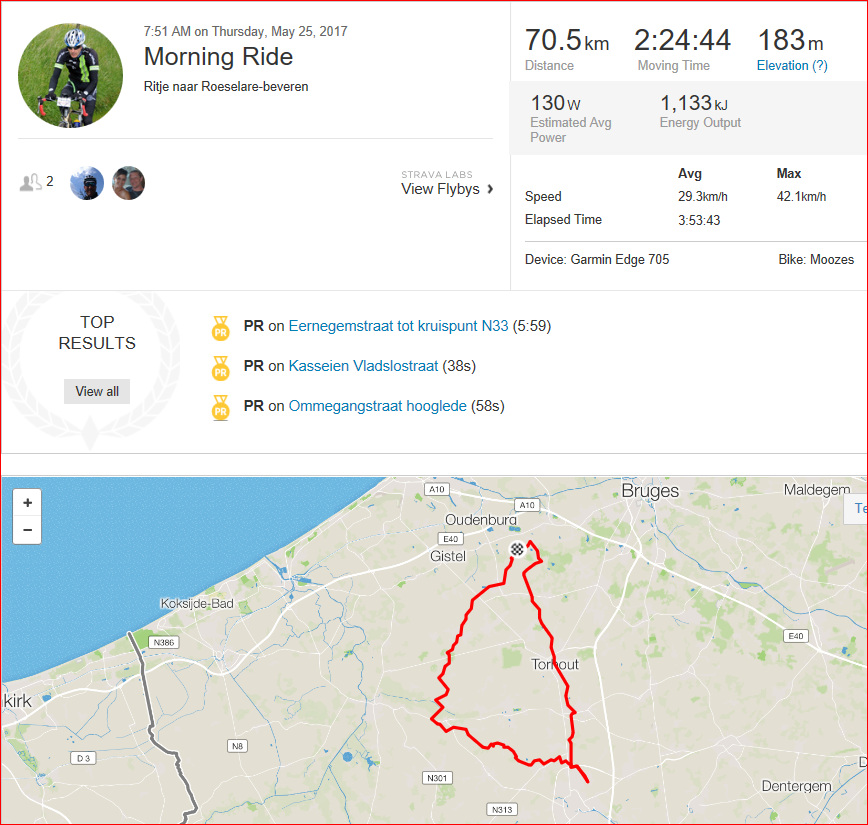Image resolution: width=868 pixels, height=825 pixels.
Task: Click the partially visible Te map tab
Action: [857, 508]
